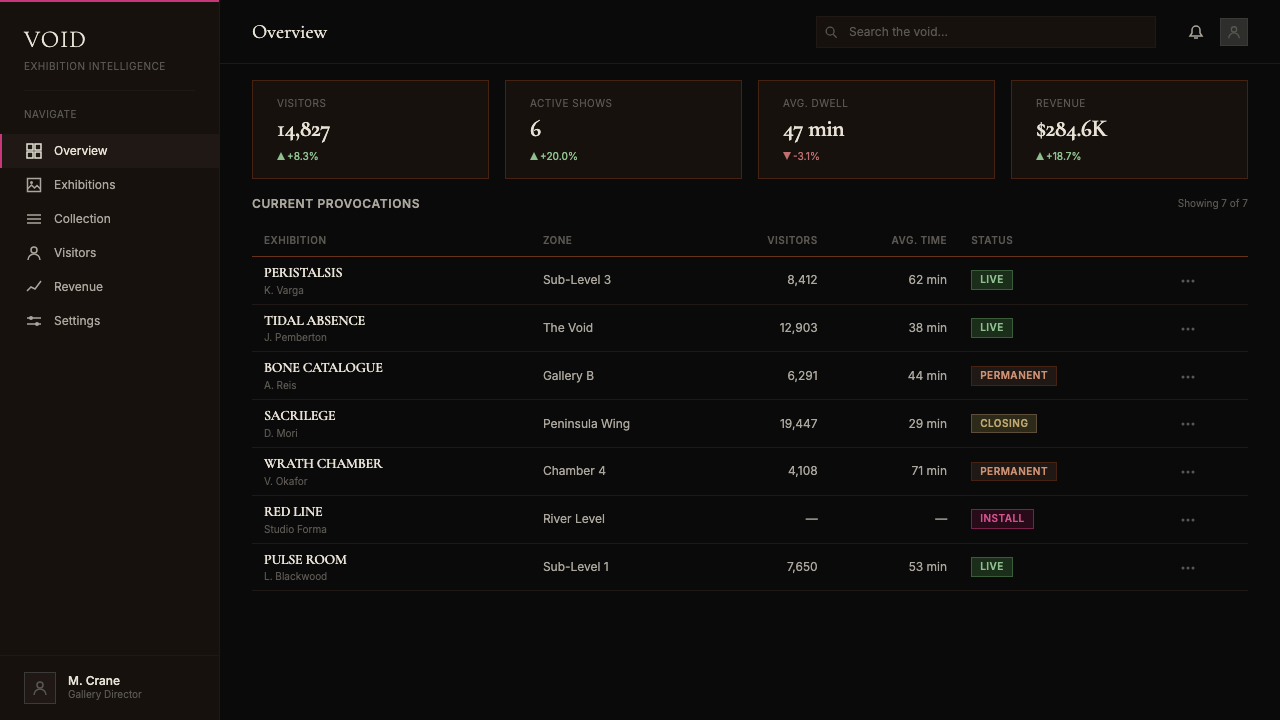Click the 'Search the void...' input field
1280x720 pixels.
click(986, 32)
